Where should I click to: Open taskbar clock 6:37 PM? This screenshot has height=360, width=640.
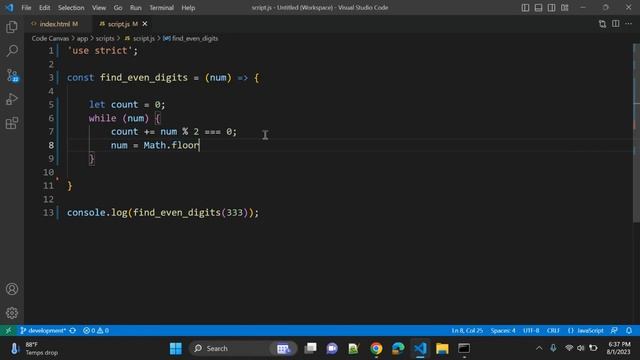pos(618,348)
